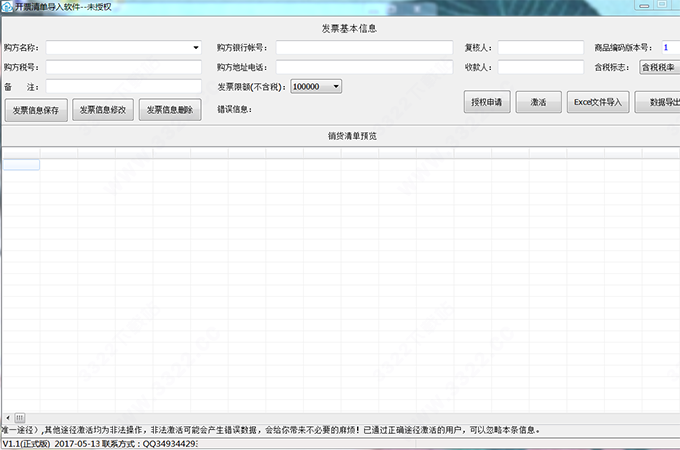The width and height of the screenshot is (680, 450).
Task: Click the 收款人 input field
Action: tap(541, 67)
